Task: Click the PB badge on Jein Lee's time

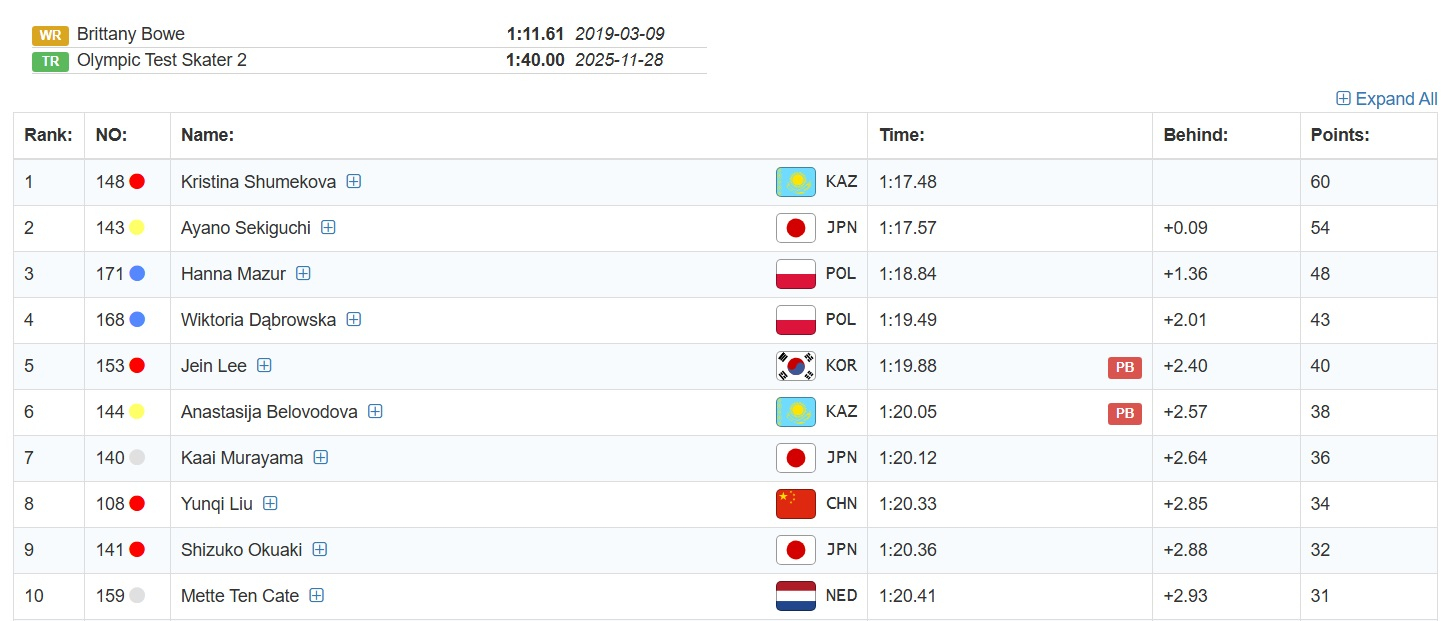Action: tap(1124, 367)
